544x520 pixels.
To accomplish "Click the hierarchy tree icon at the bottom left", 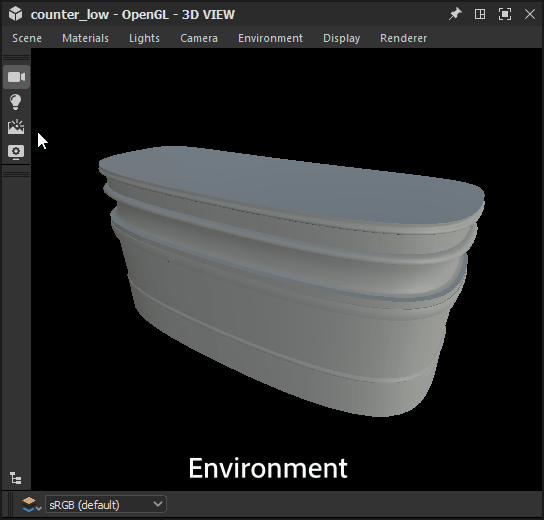I will [16, 478].
